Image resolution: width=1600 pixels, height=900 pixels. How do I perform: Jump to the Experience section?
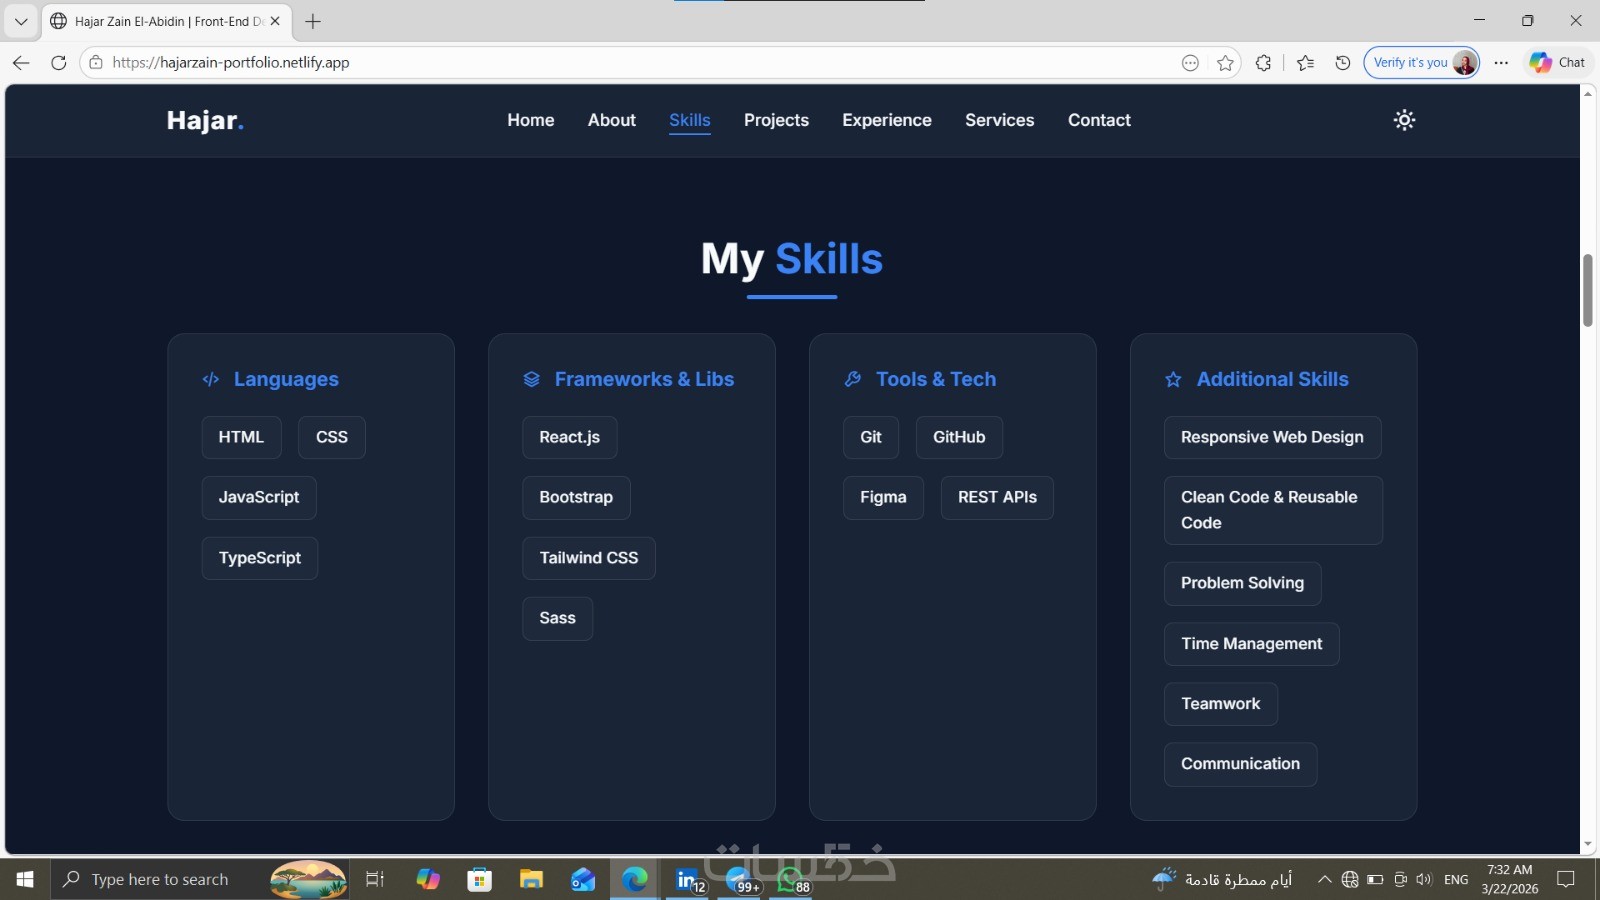887,120
